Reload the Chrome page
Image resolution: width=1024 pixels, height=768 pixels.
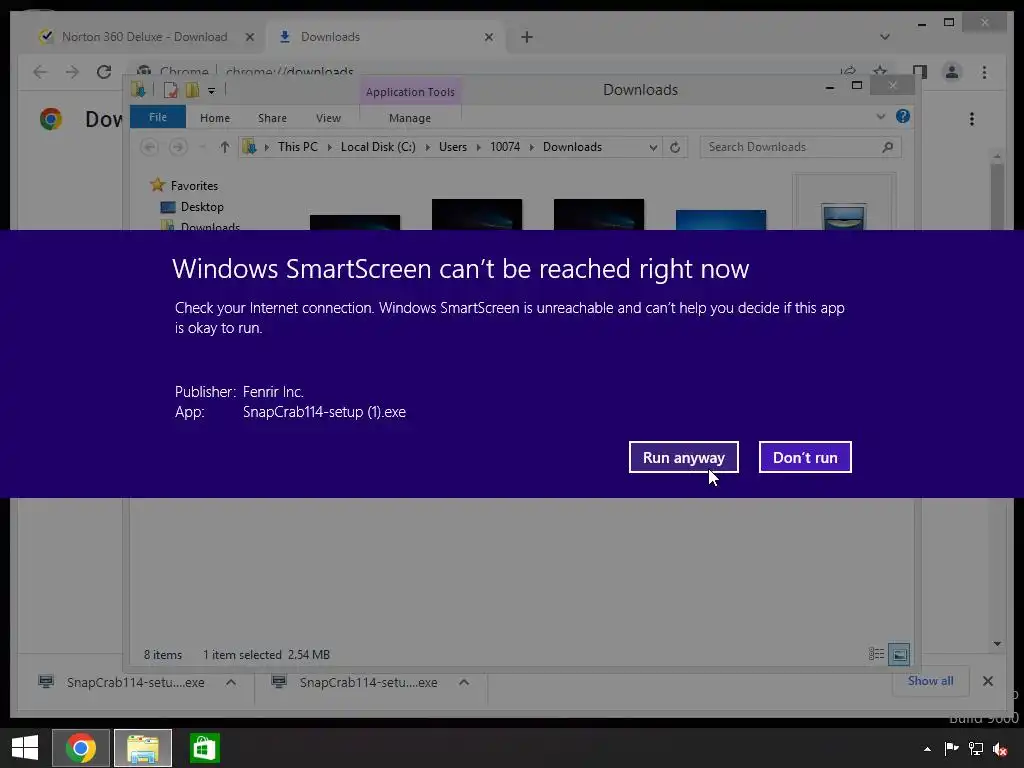tap(104, 72)
